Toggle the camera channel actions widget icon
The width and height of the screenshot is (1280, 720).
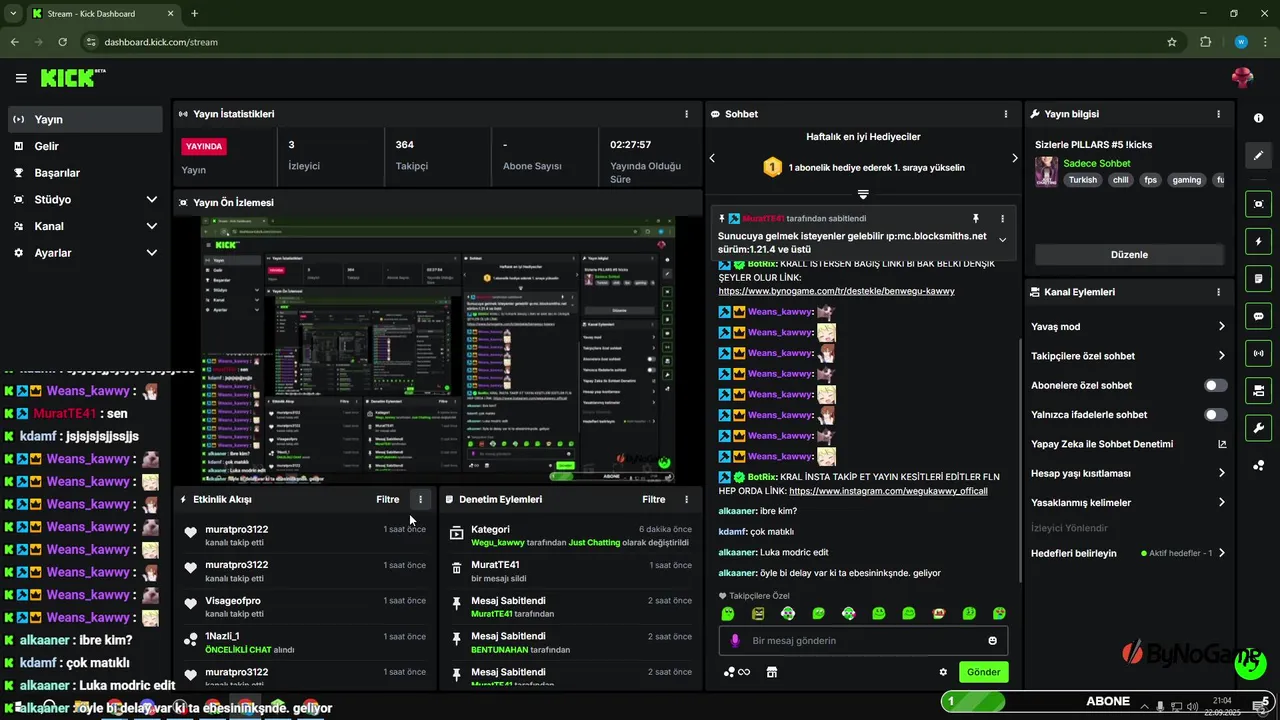click(x=1258, y=390)
